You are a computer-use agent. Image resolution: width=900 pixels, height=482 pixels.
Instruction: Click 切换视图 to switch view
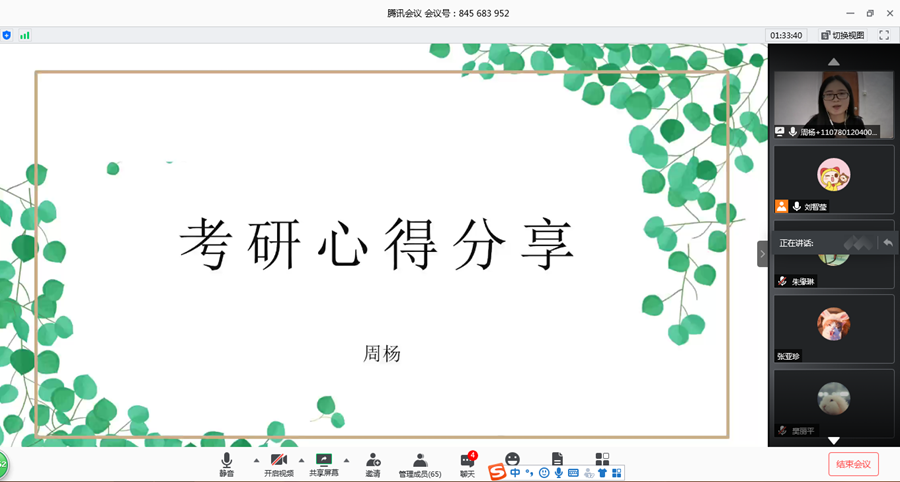coord(842,35)
